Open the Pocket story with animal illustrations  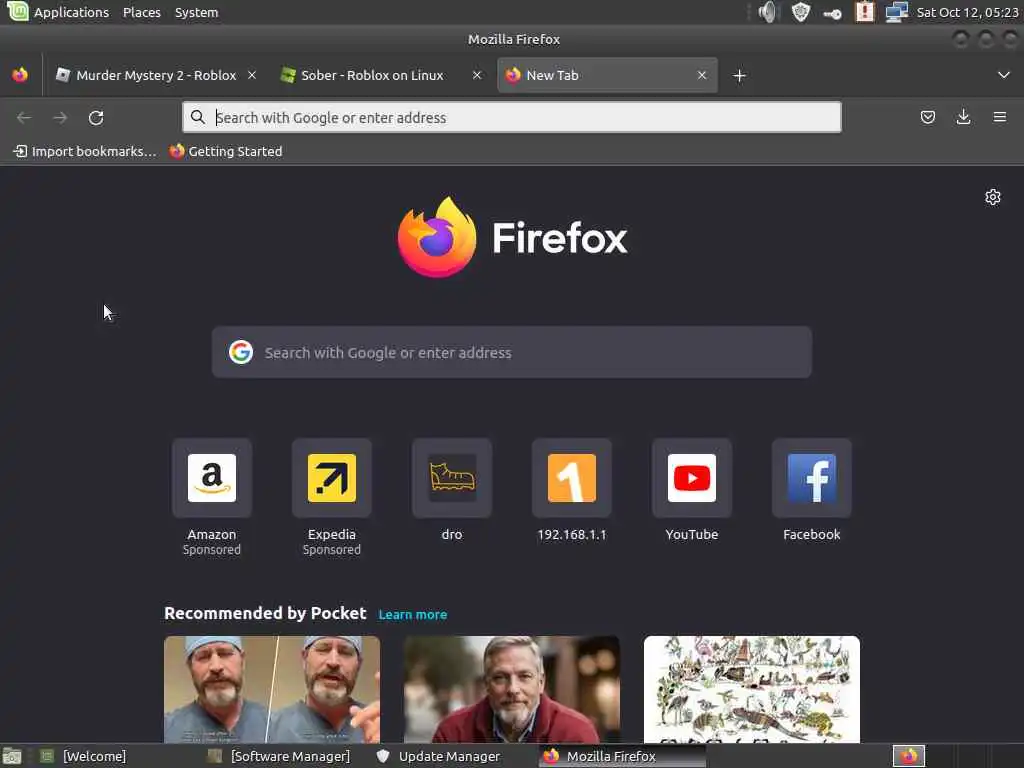click(752, 689)
